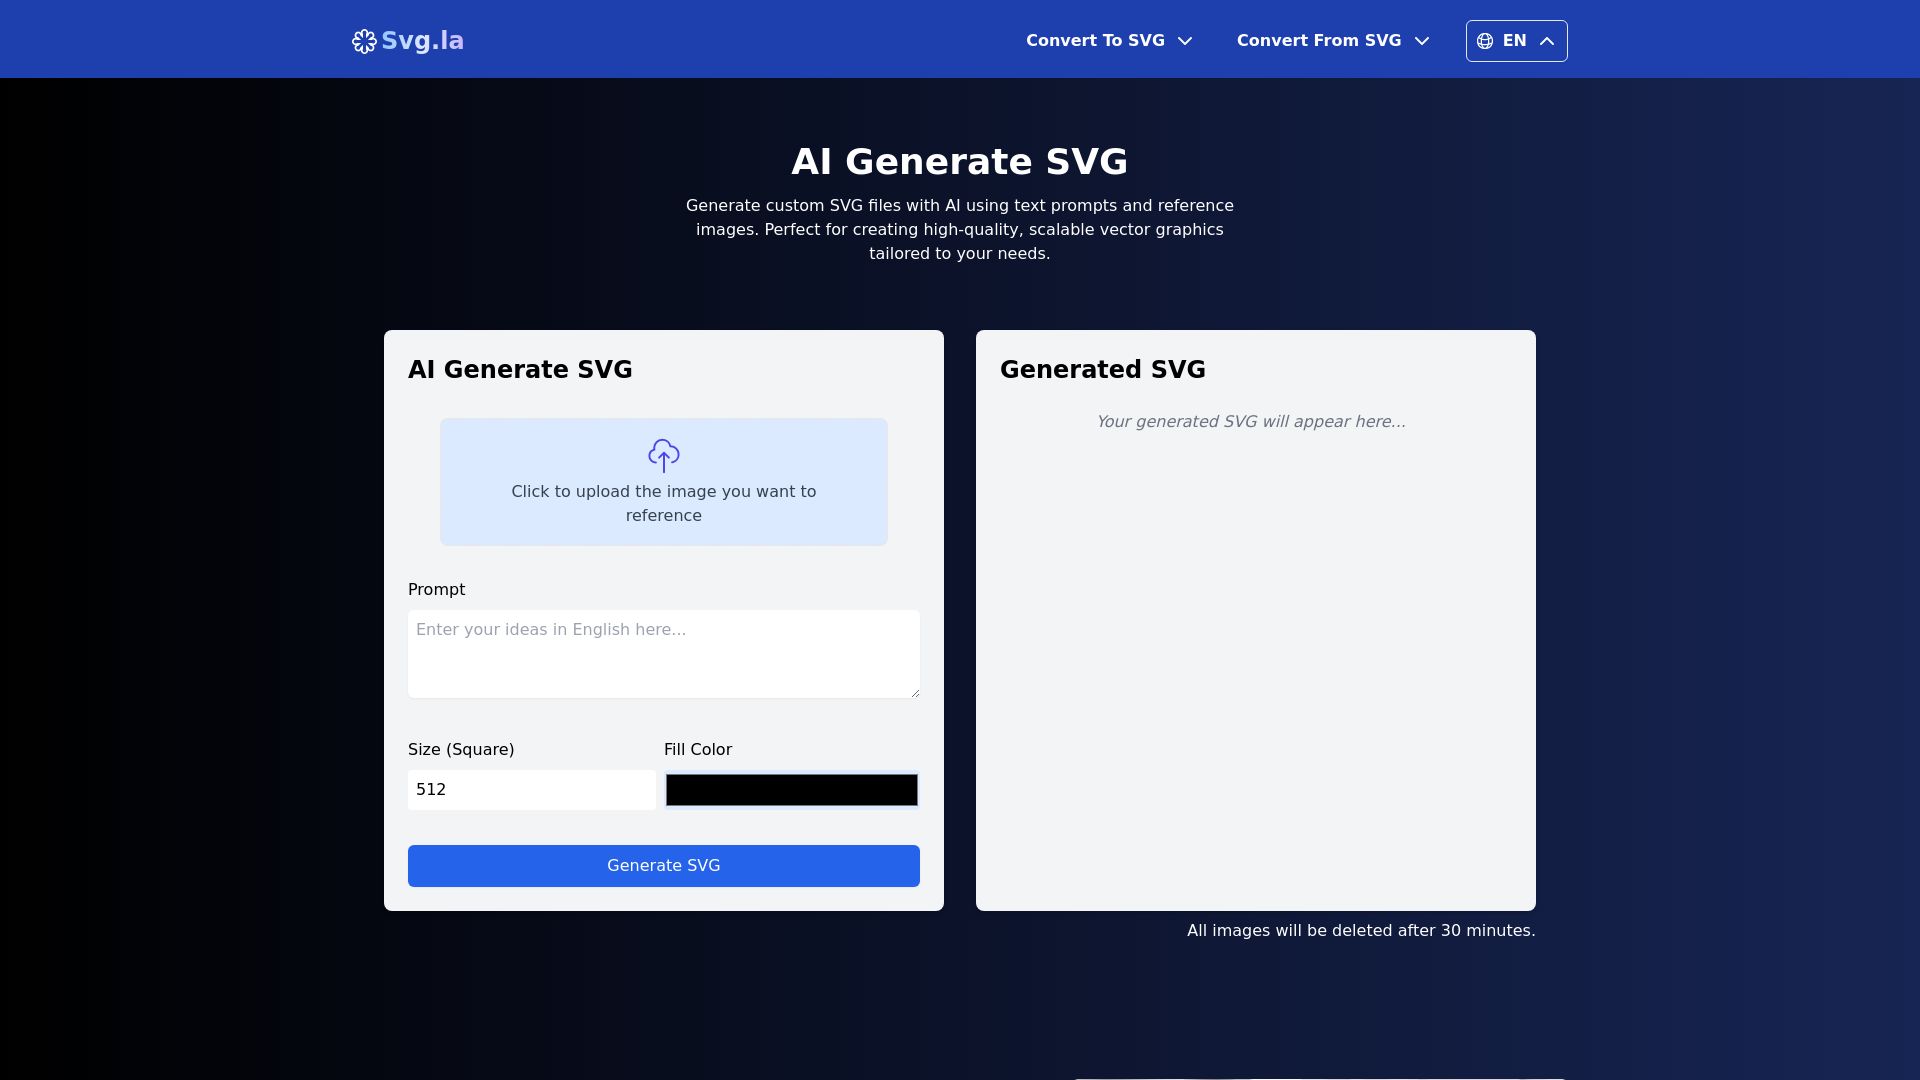Click the Size (Square) input showing 512

531,789
